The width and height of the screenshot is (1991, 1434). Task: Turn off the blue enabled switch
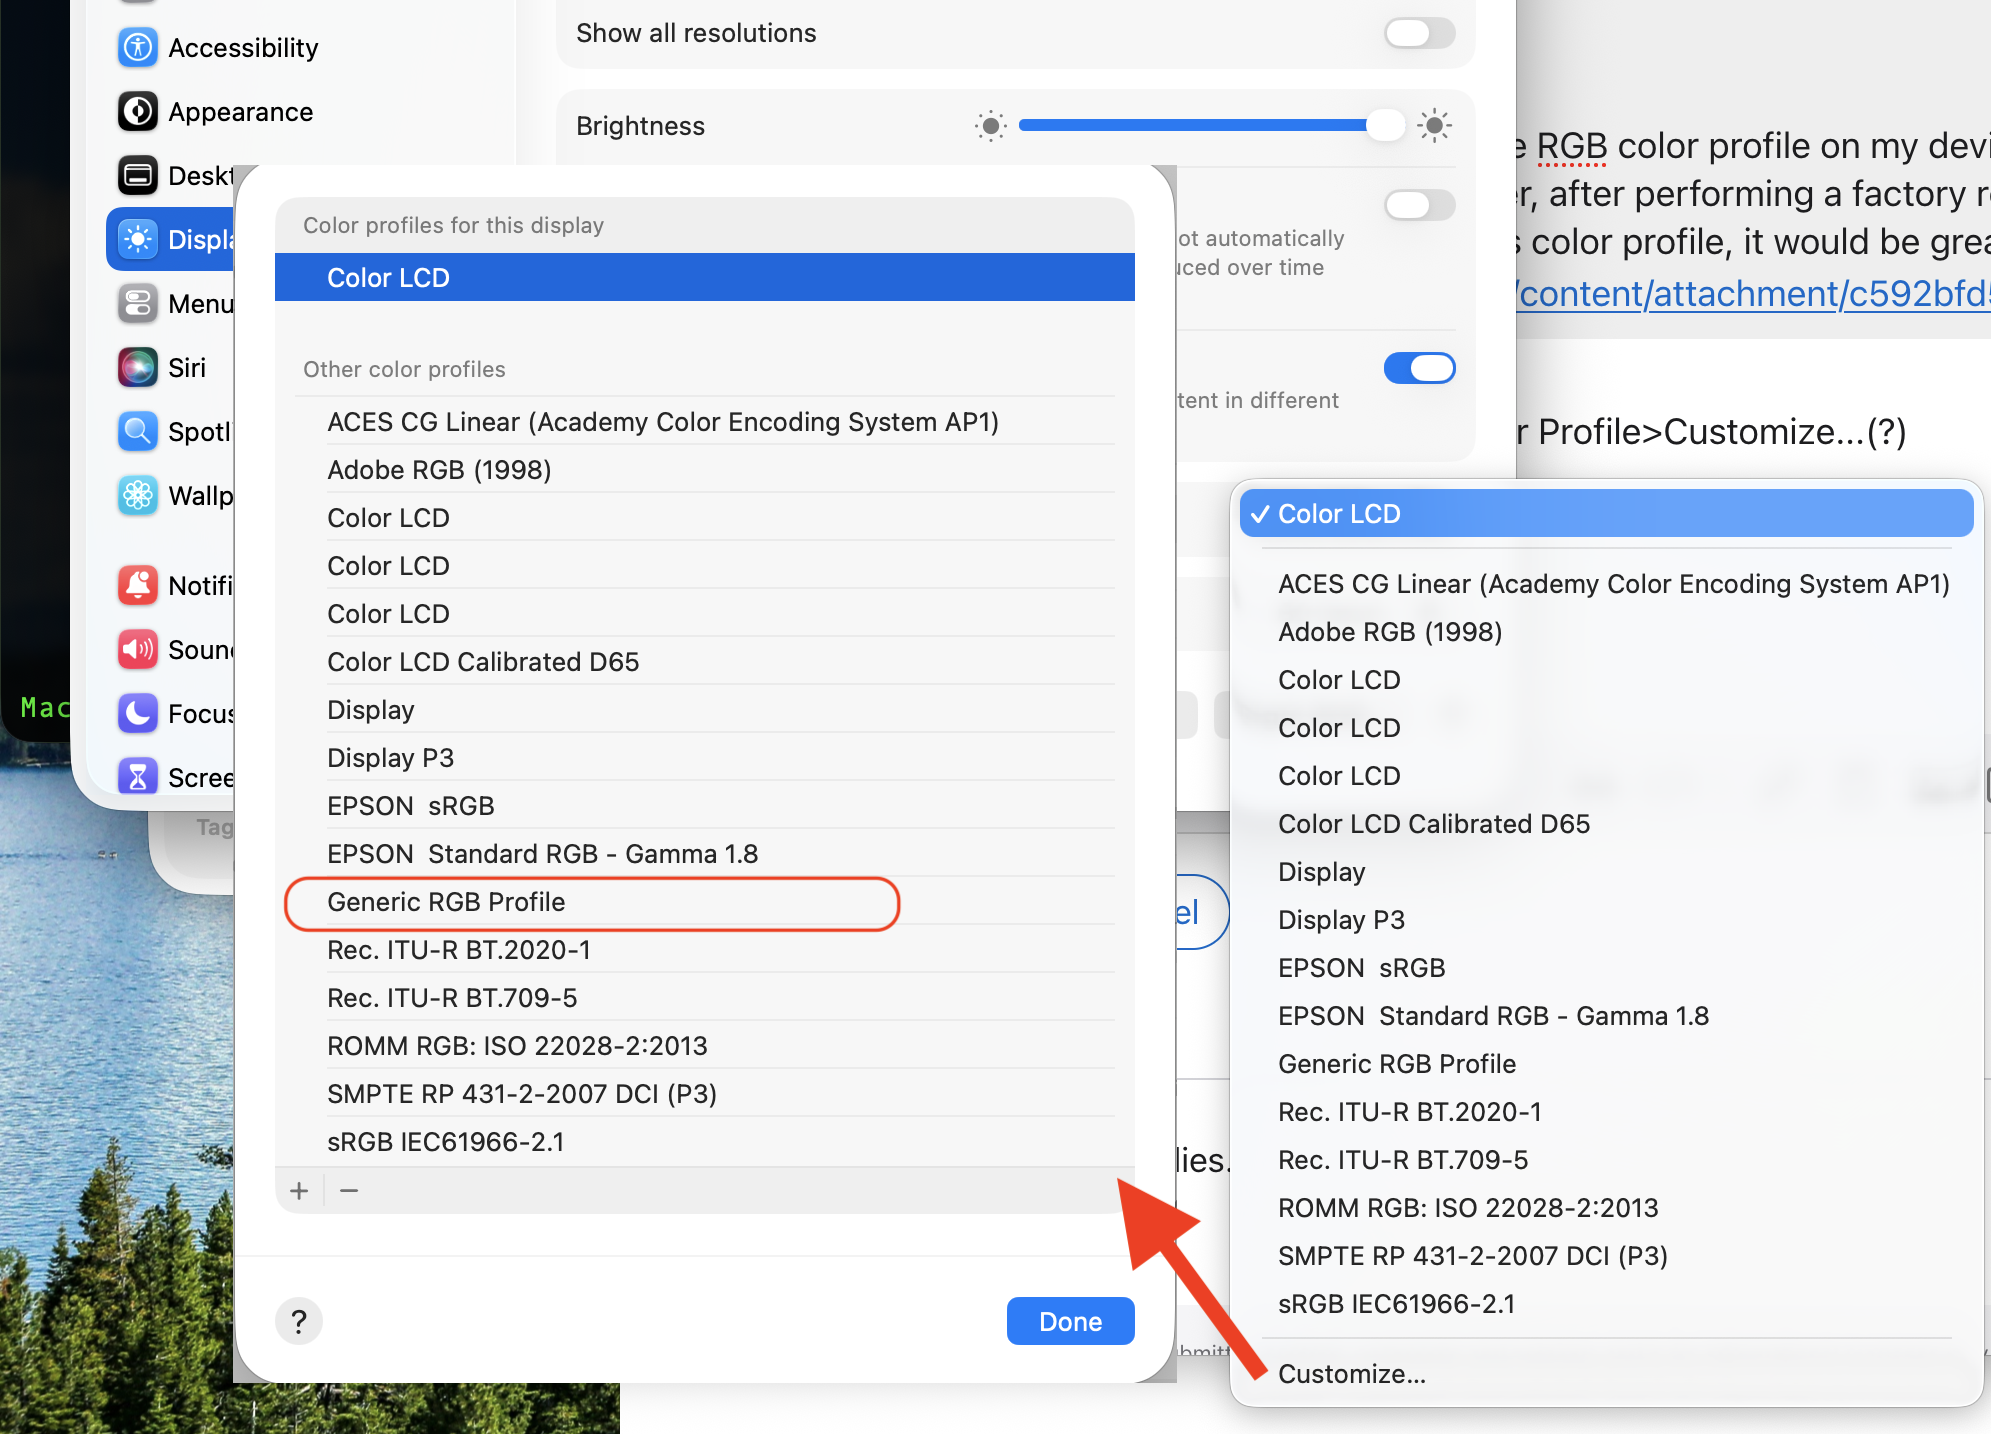(1419, 368)
